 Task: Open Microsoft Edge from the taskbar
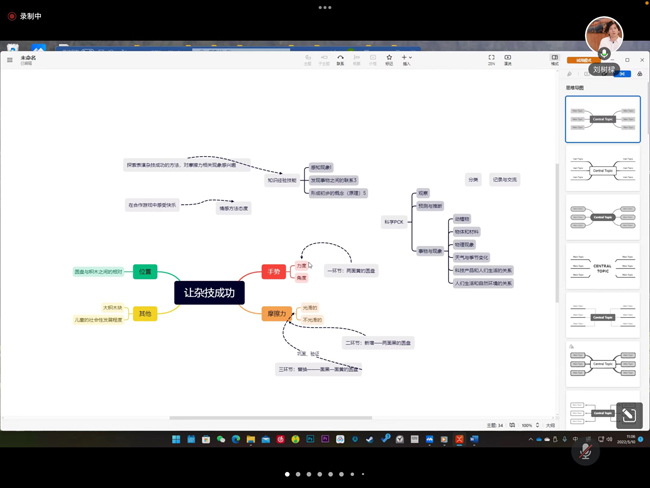tap(236, 439)
